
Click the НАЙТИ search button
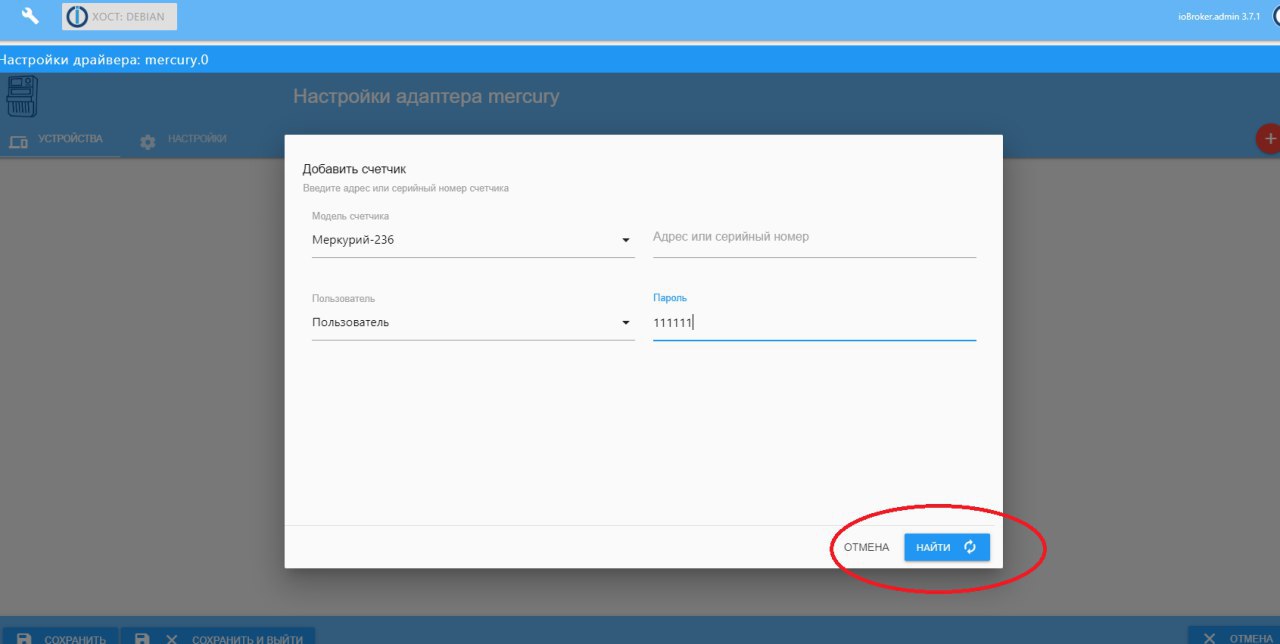[947, 547]
